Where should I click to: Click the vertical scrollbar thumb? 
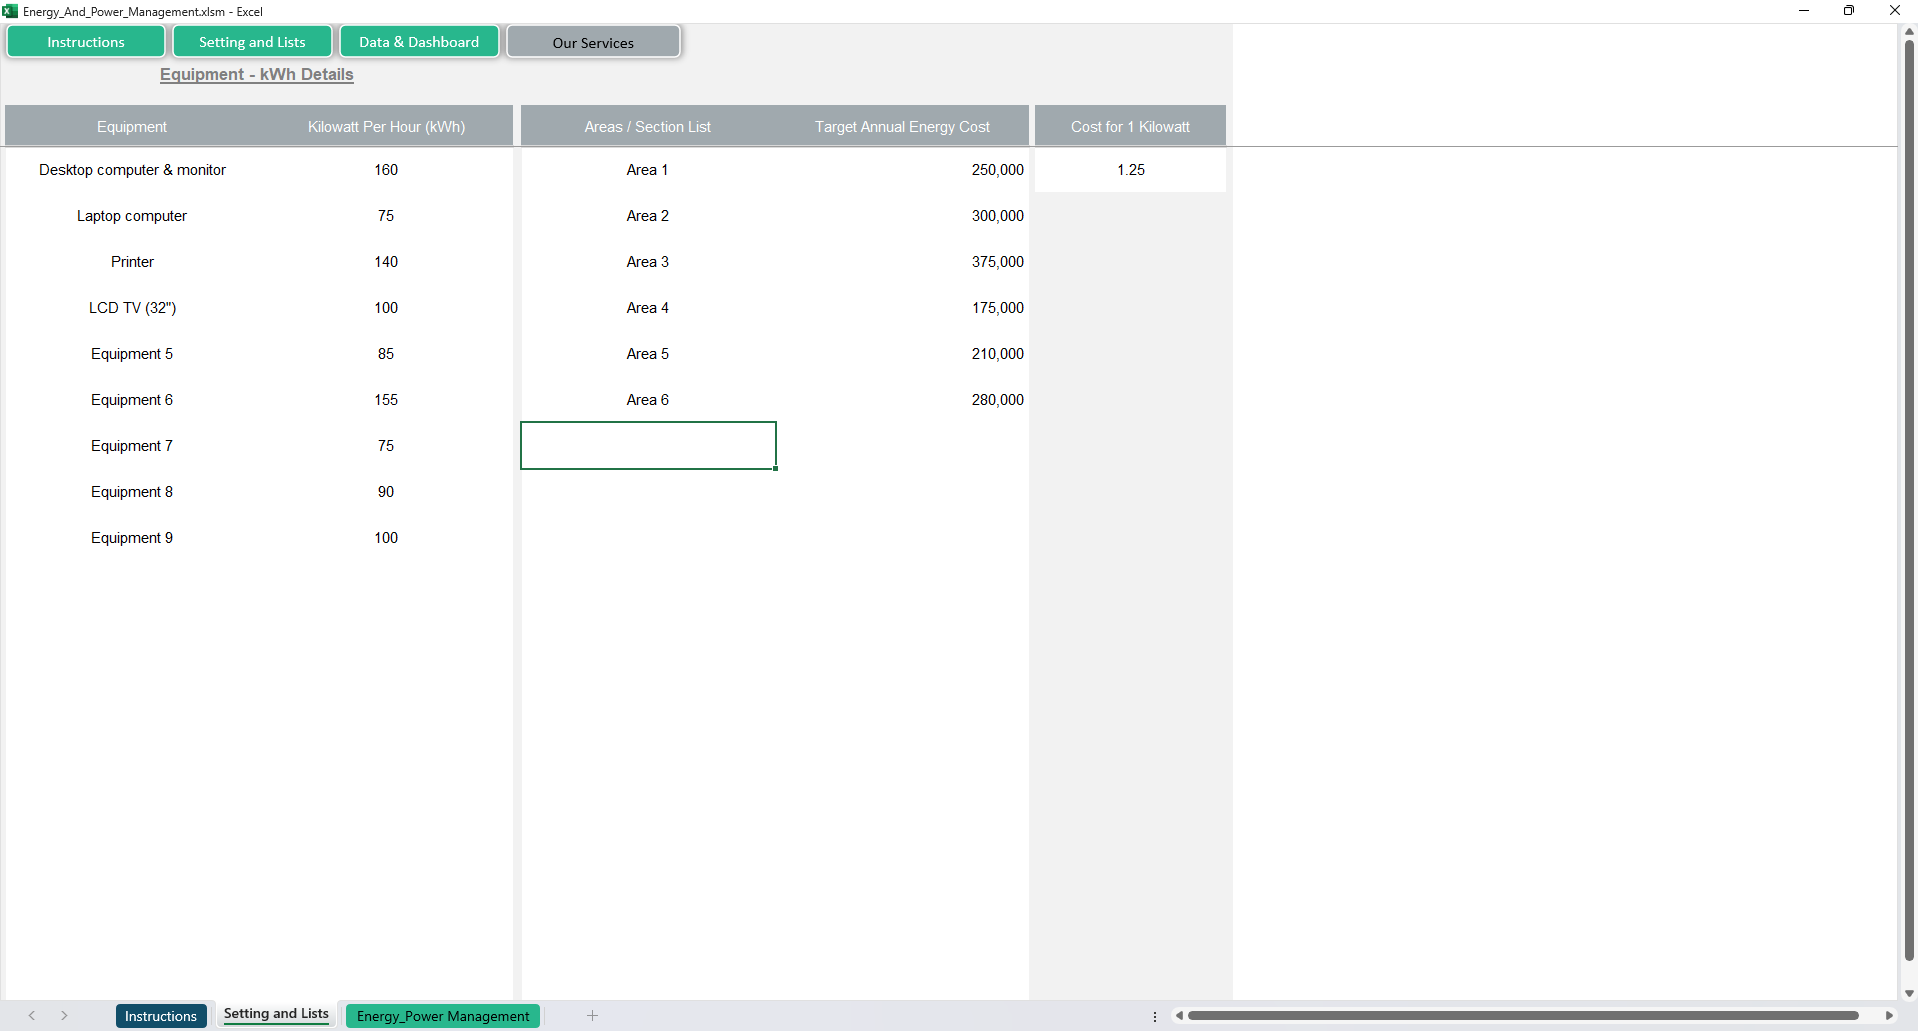[x=1909, y=500]
